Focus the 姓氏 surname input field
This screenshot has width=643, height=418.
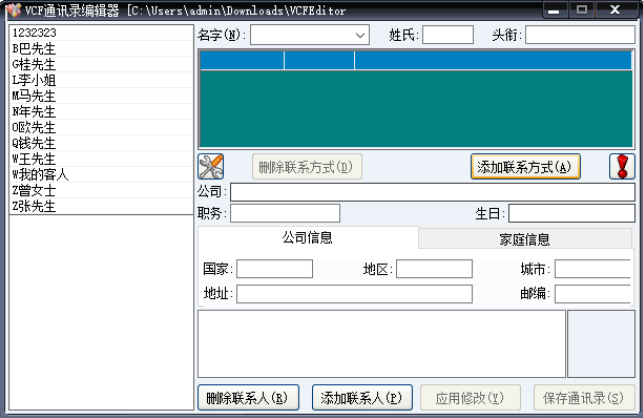coord(448,35)
